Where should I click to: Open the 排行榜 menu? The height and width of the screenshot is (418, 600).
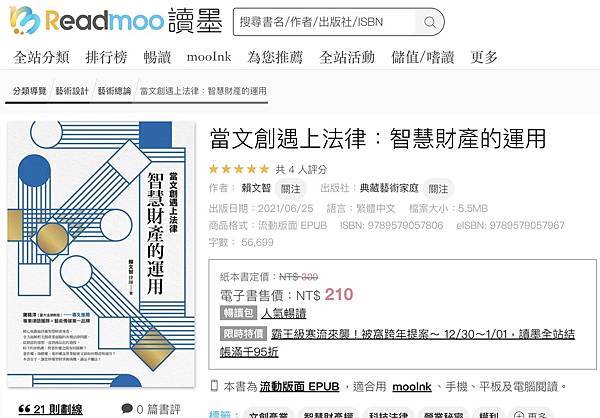[106, 57]
